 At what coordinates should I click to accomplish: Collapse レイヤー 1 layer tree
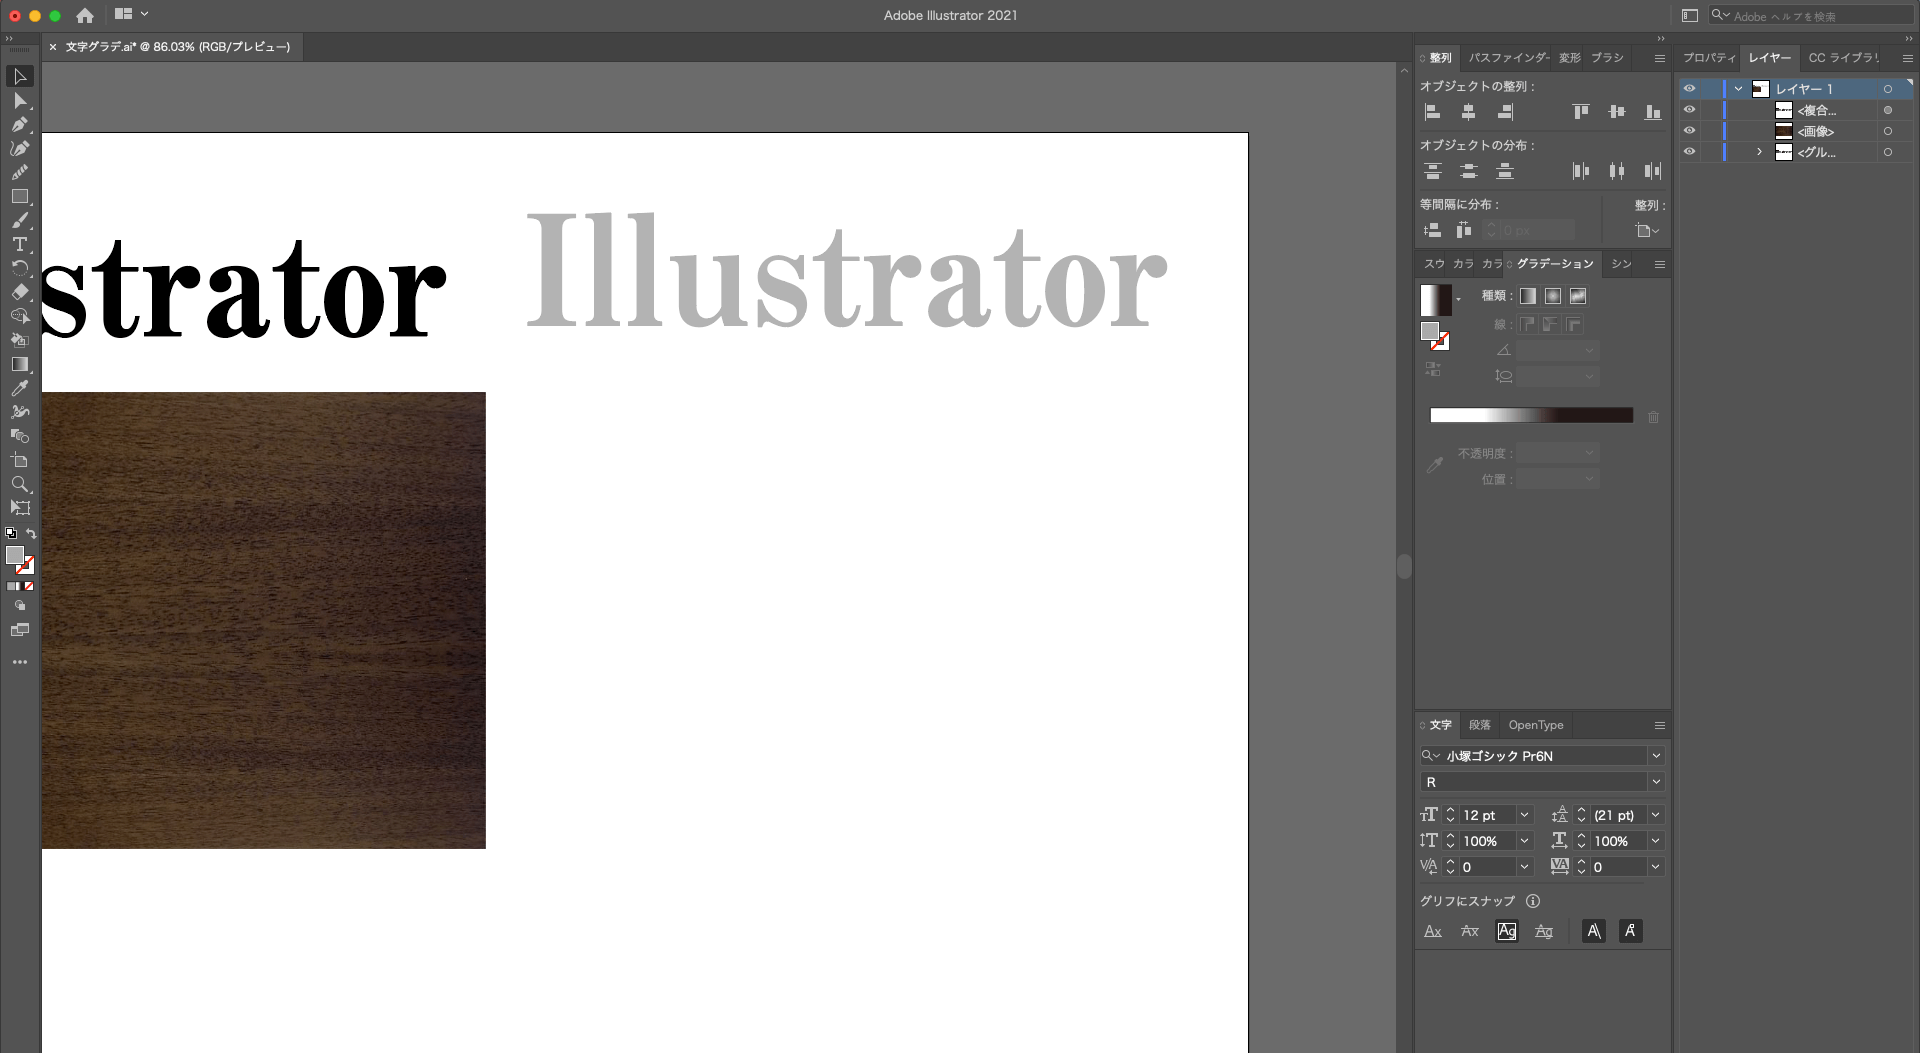pos(1739,89)
